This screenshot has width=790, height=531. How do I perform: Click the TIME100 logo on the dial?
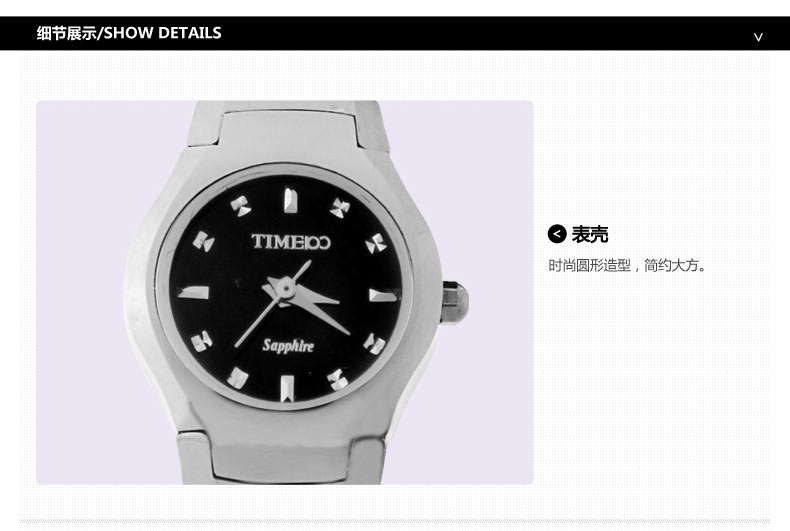pyautogui.click(x=285, y=241)
